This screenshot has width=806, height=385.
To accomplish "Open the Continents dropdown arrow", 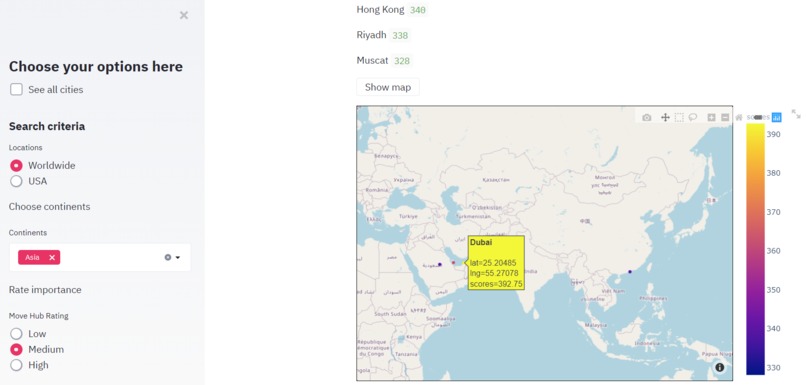I will tap(178, 258).
